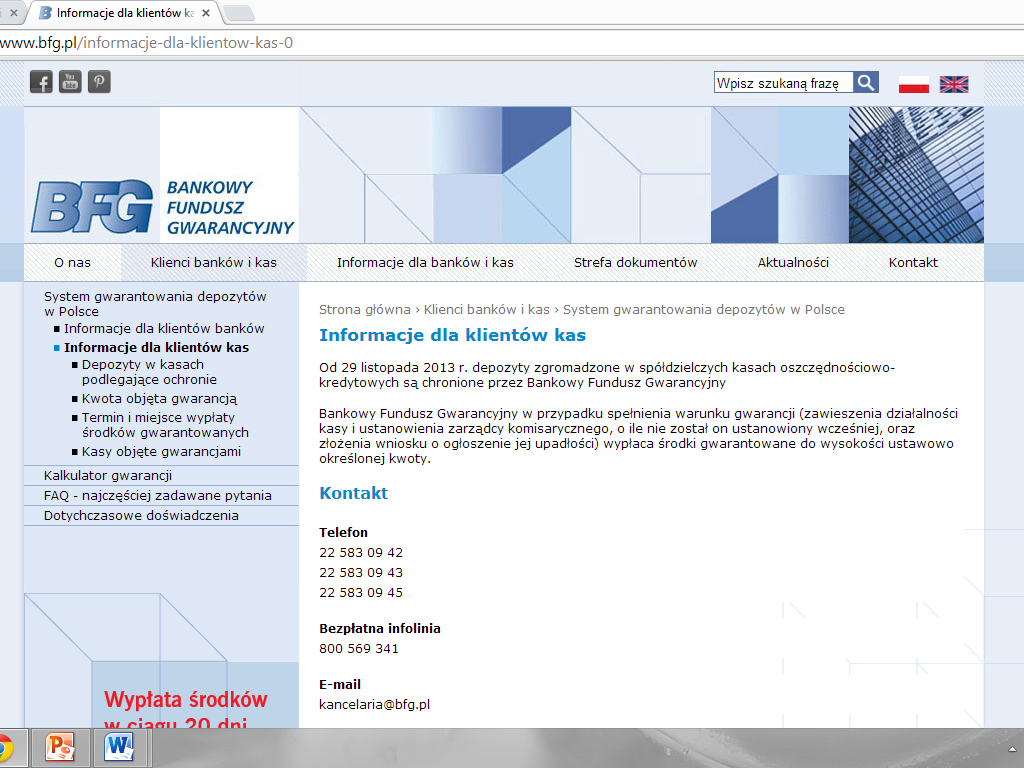Click the blue Kontakt section heading
The height and width of the screenshot is (768, 1024).
pyautogui.click(x=353, y=493)
